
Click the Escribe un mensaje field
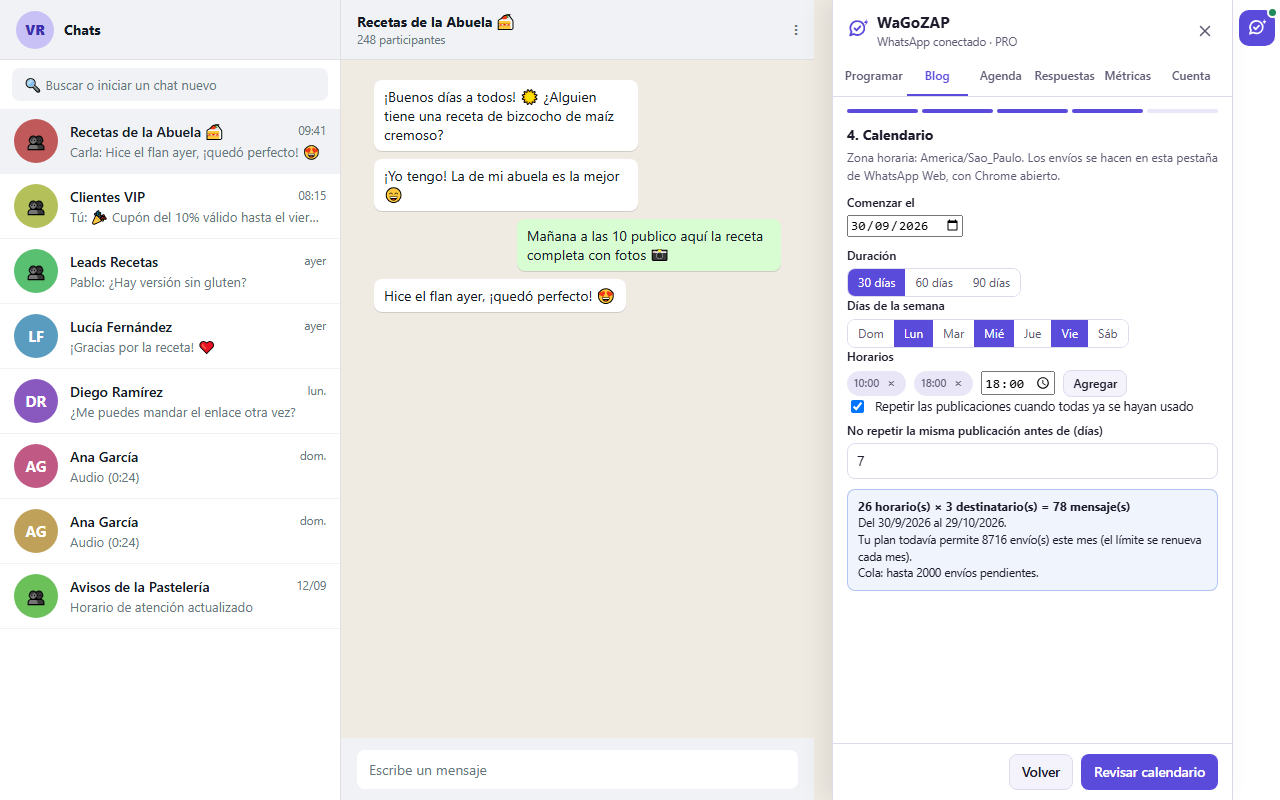tap(577, 770)
